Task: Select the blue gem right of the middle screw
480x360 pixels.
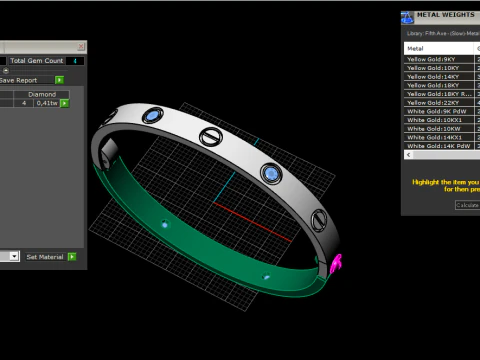Action: [271, 174]
